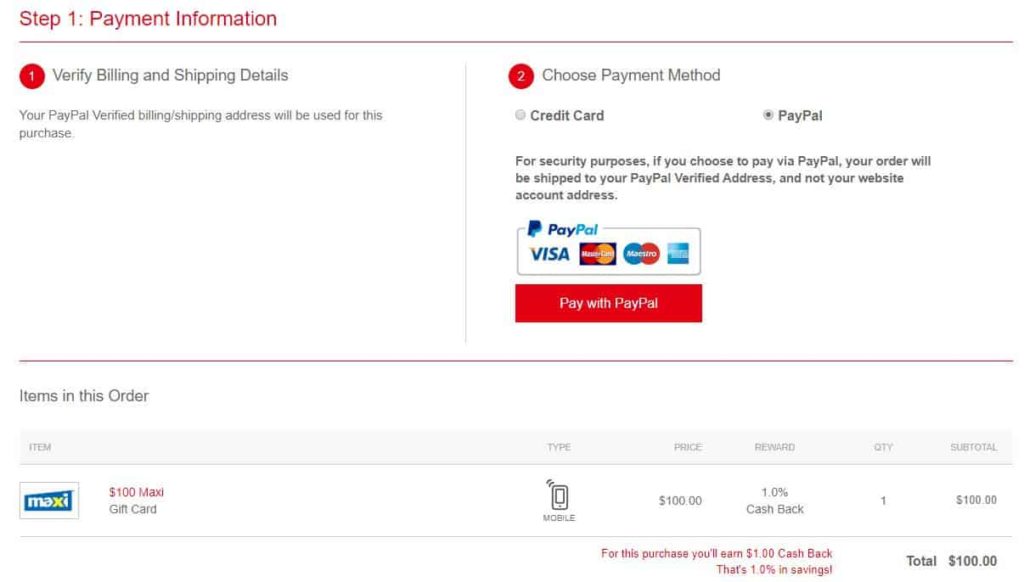Click the $100.00 price value
This screenshot has height=582, width=1024.
[680, 500]
